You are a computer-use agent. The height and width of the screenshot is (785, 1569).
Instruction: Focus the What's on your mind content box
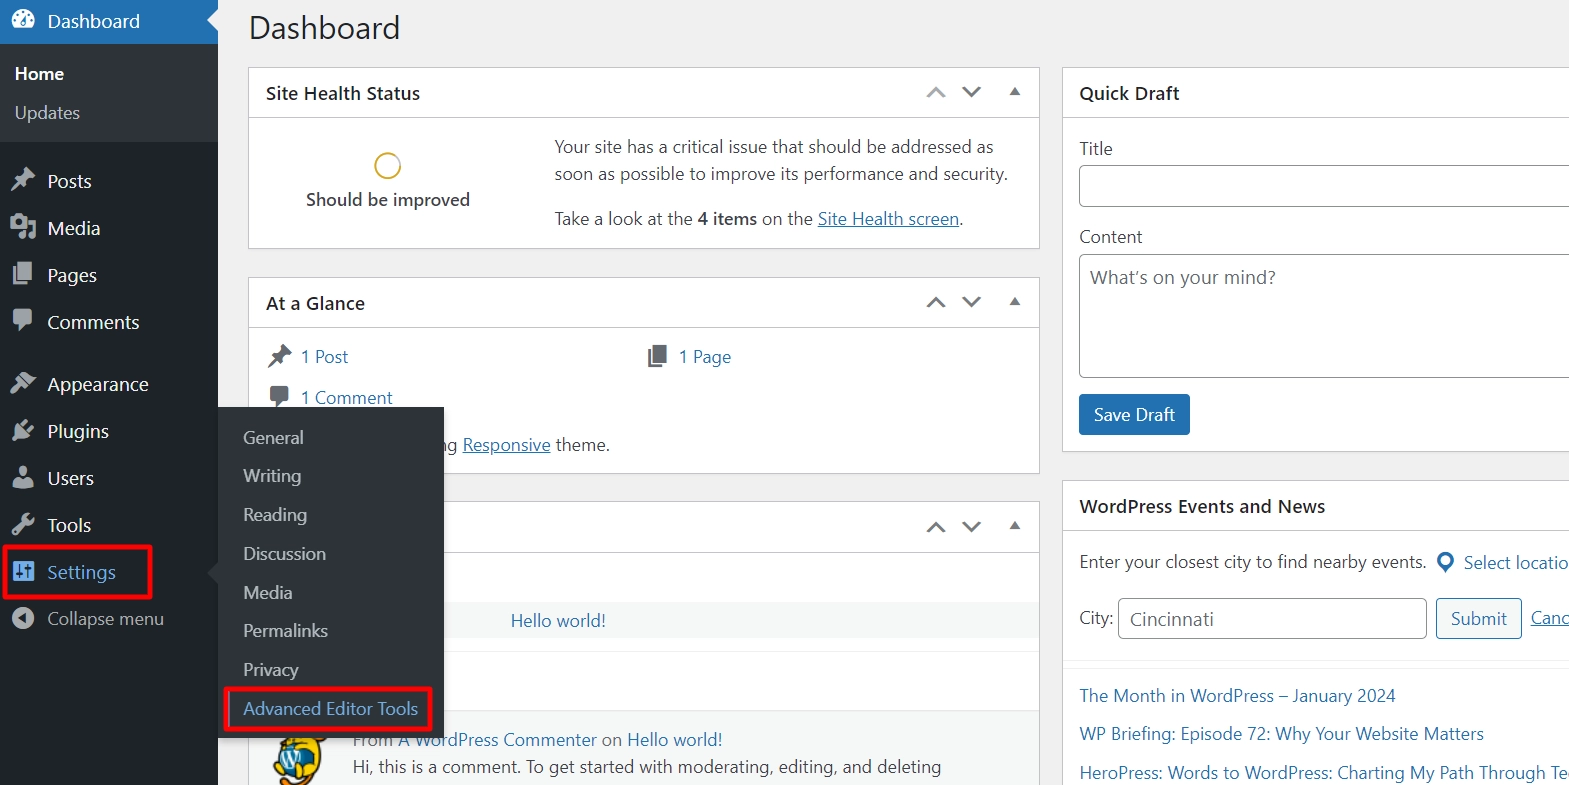[1324, 316]
